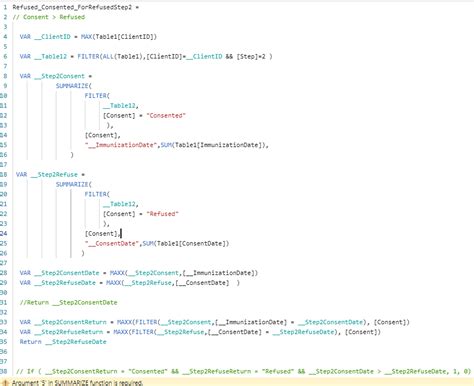Click the "__Step2RefuseDate" declaration on line 29

coord(65,283)
